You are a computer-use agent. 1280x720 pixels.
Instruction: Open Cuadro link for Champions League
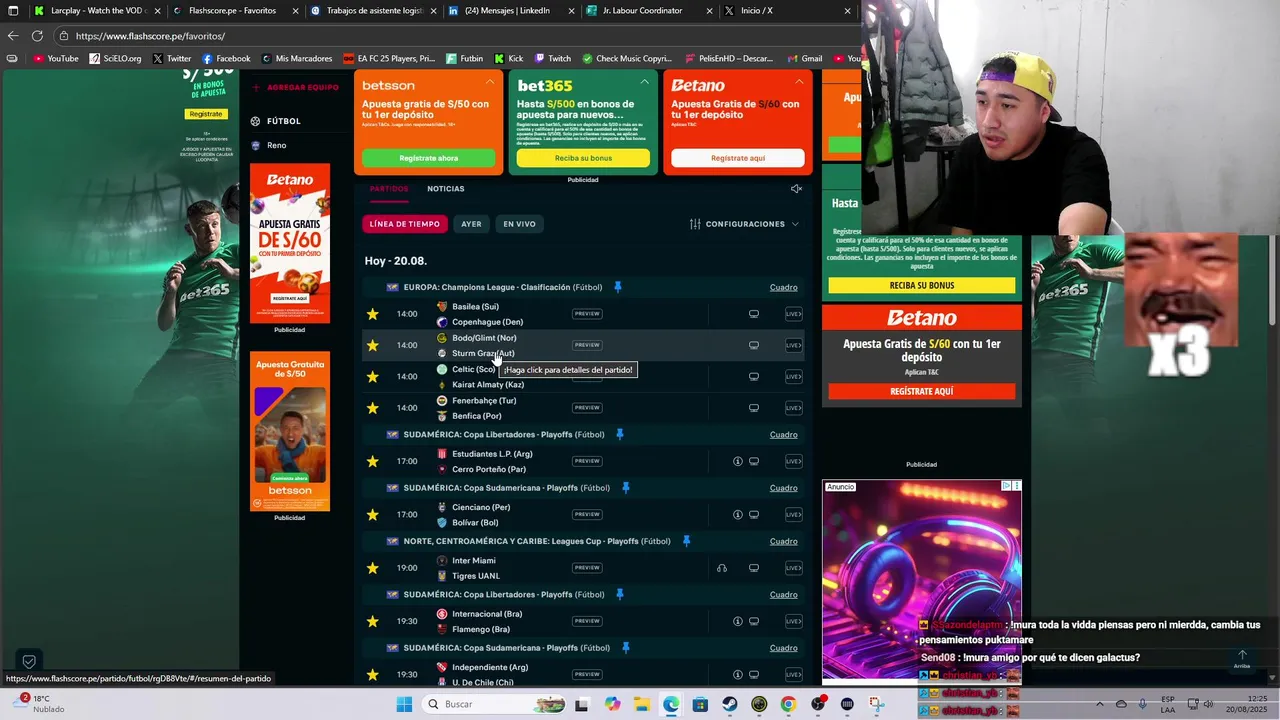tap(784, 287)
